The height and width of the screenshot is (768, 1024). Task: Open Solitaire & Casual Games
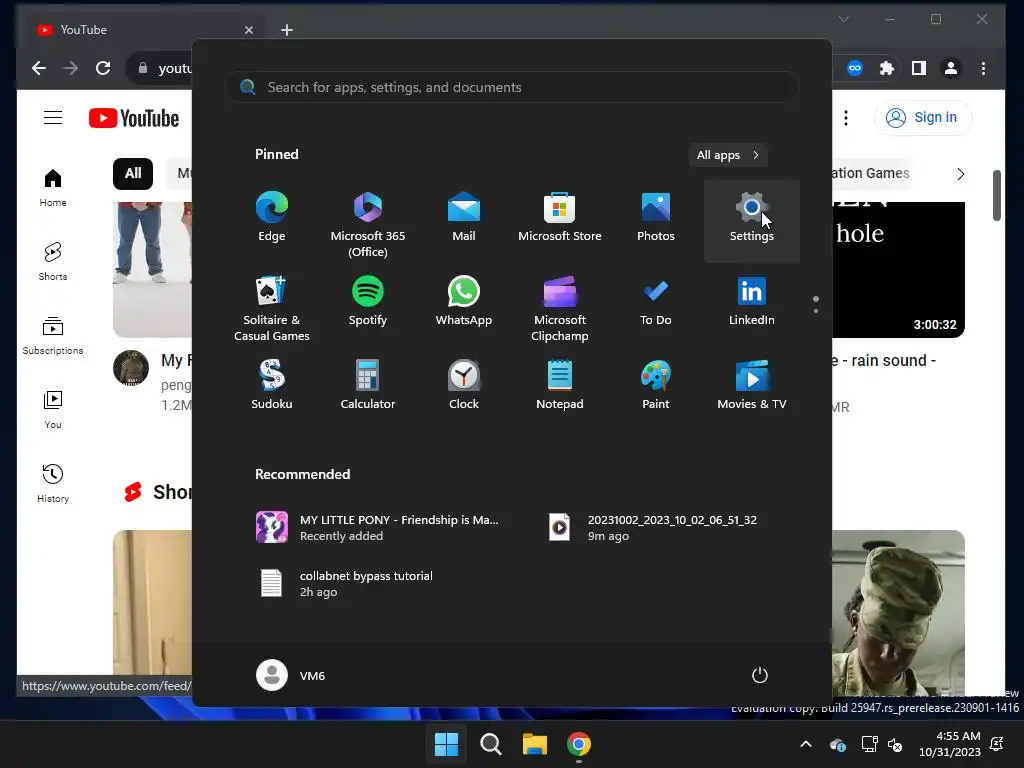tap(272, 307)
